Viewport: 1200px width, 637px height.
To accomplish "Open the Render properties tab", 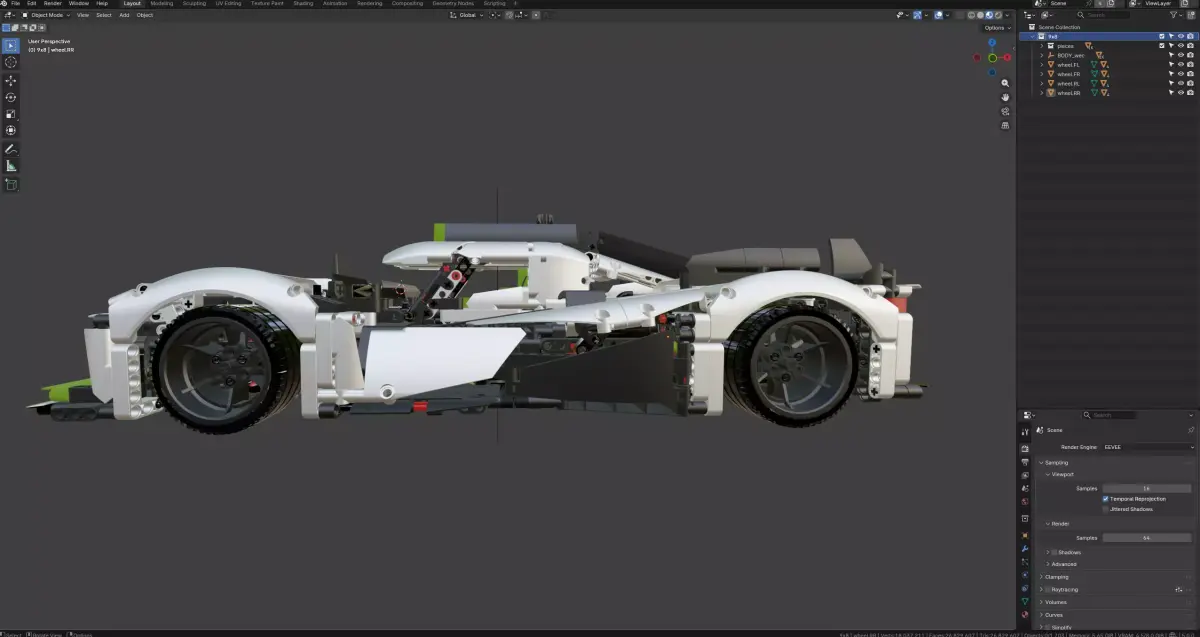I will click(1025, 449).
